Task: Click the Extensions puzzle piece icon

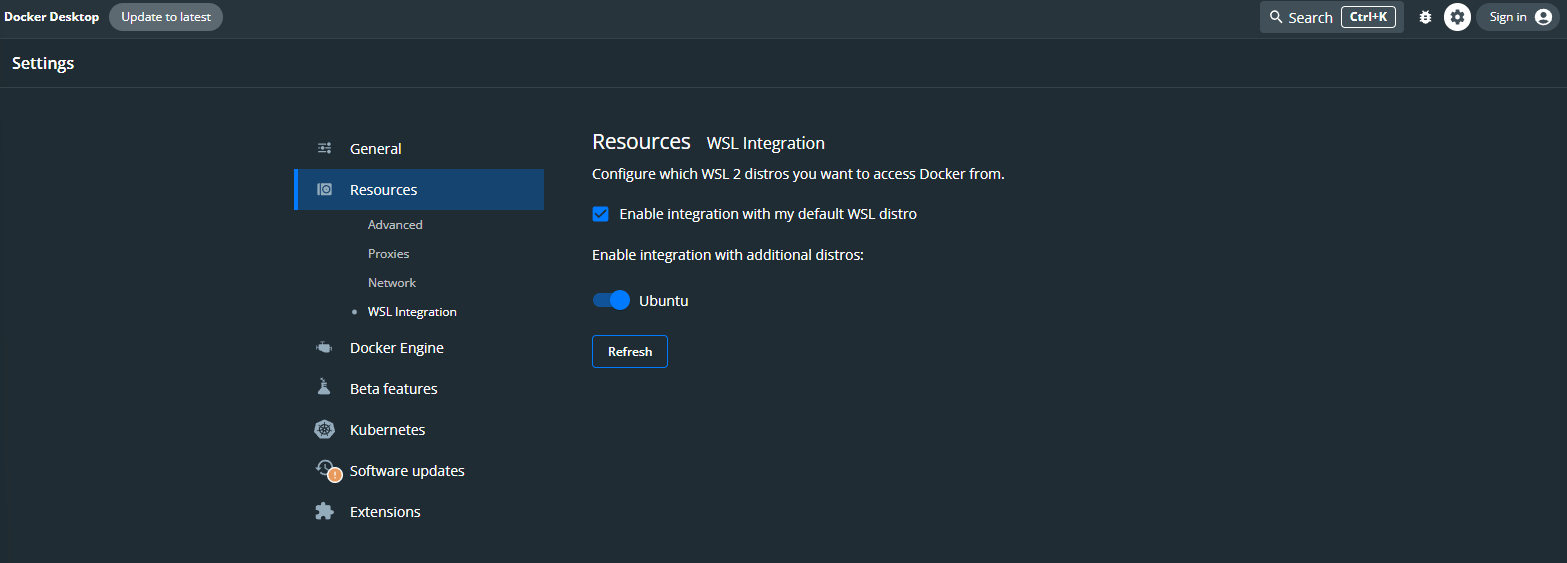Action: point(324,511)
